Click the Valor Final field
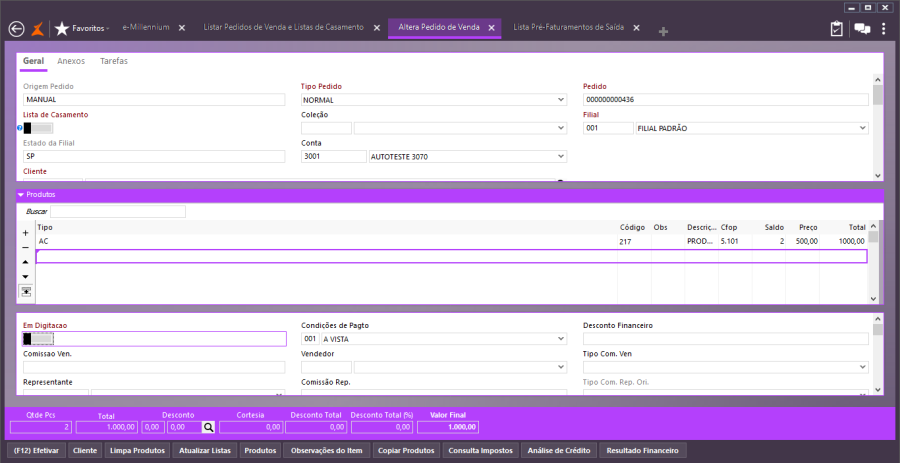Screen dimensions: 900x463 point(448,427)
